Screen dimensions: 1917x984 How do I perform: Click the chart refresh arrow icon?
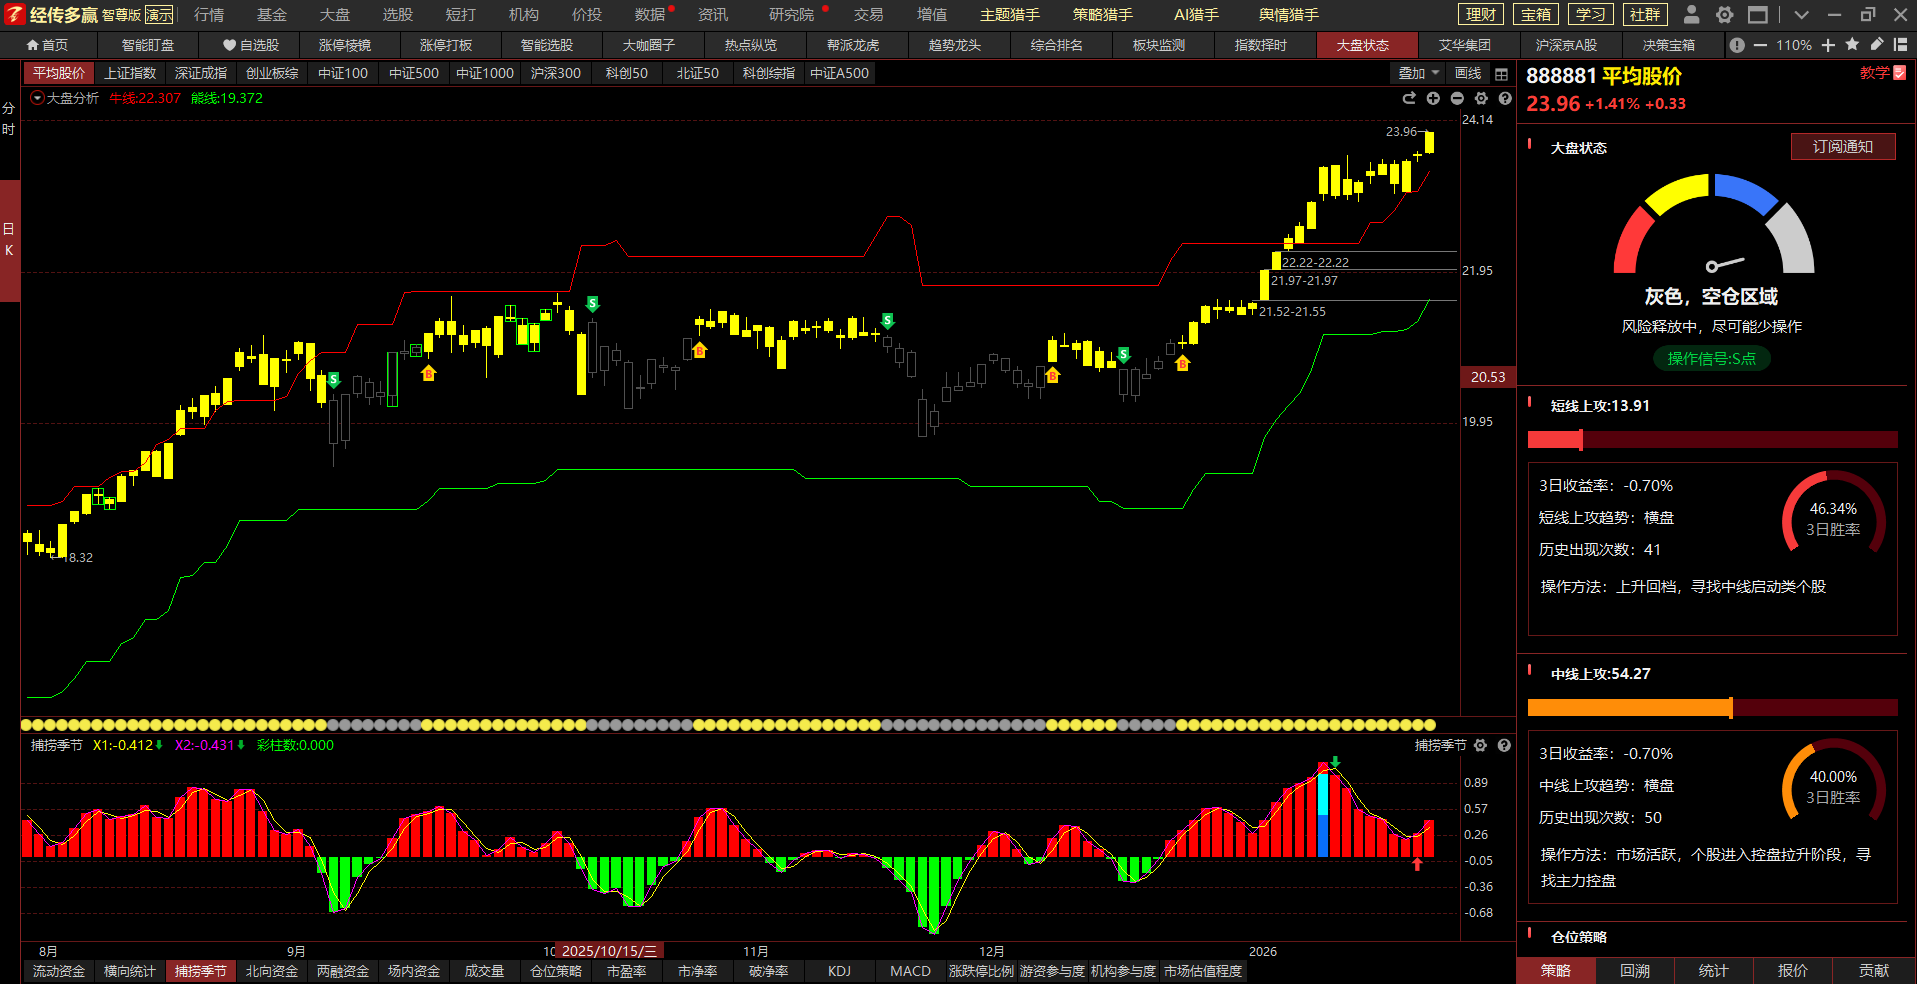click(x=1409, y=98)
